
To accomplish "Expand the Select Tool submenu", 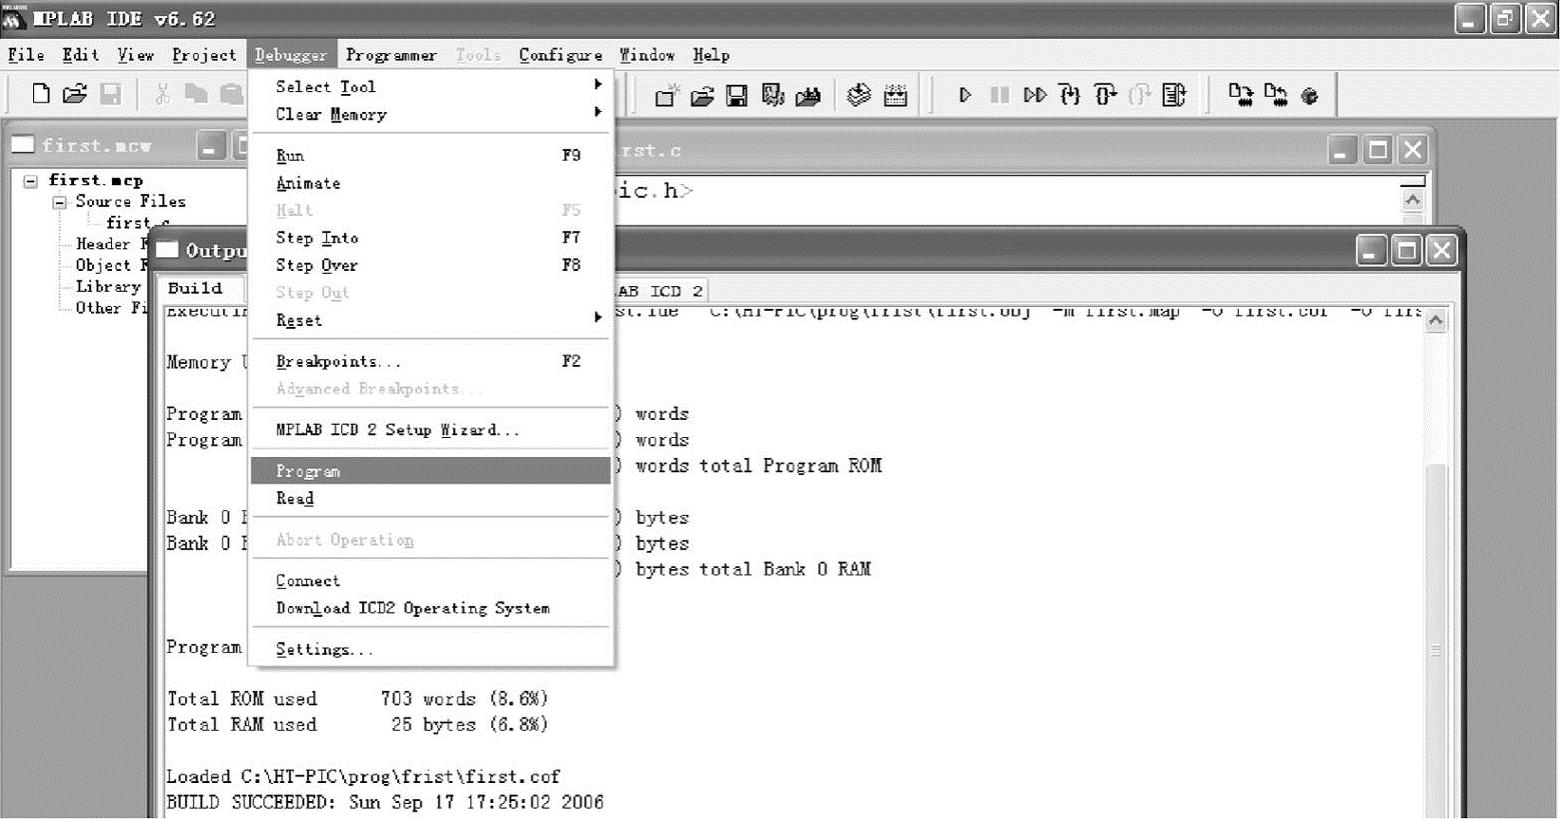I will pyautogui.click(x=431, y=87).
